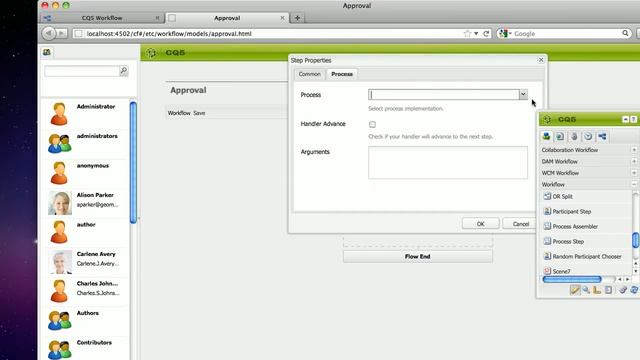Select the administrators group
Image resolution: width=640 pixels, height=360 pixels.
point(85,143)
